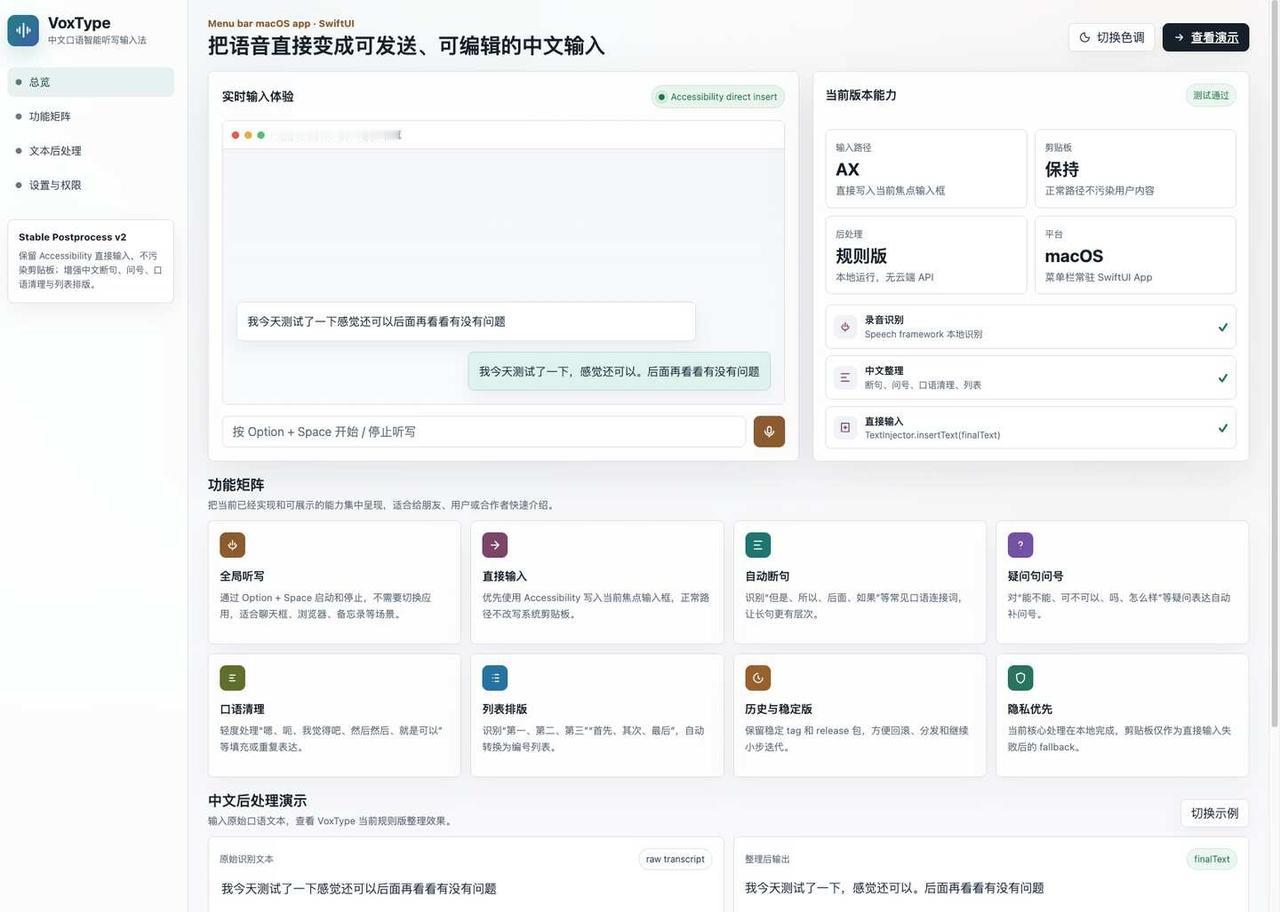Click the green processed chat bubble
This screenshot has width=1280, height=912.
[x=619, y=371]
